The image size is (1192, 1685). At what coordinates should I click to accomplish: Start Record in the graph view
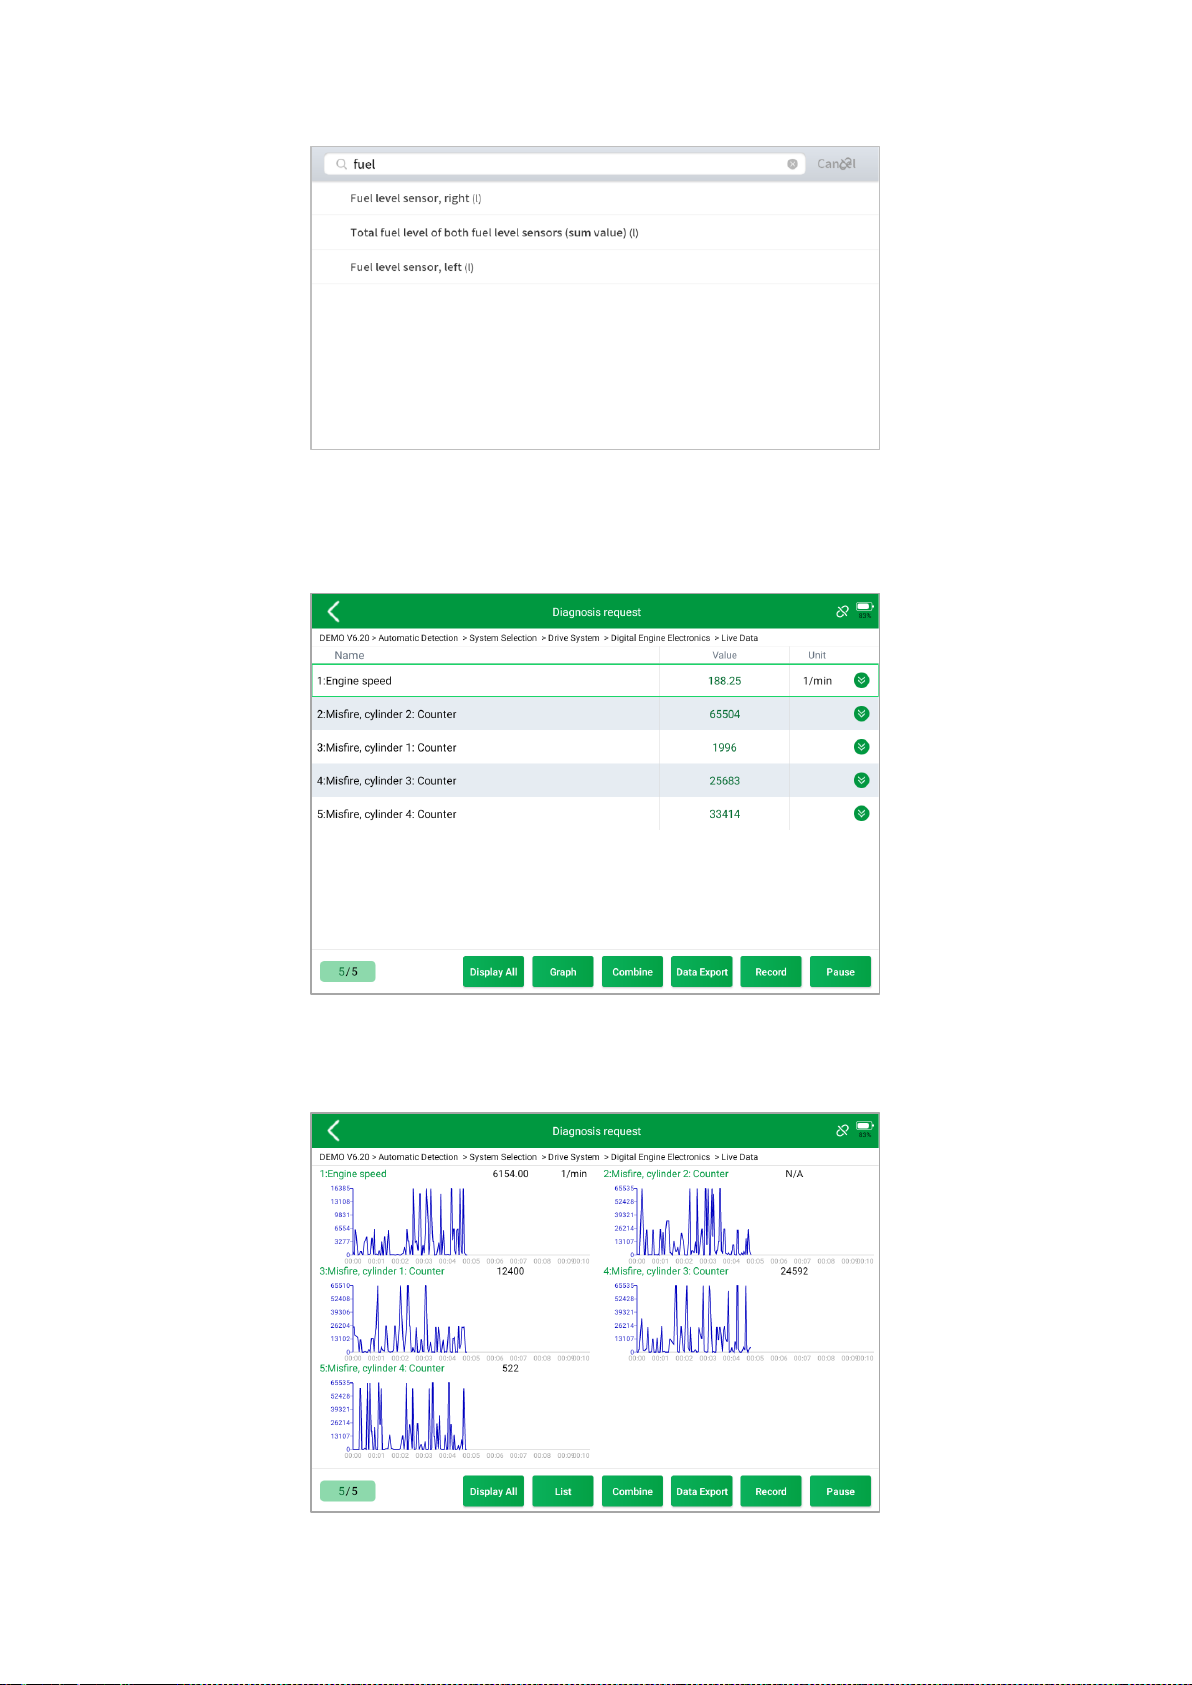pos(771,1491)
